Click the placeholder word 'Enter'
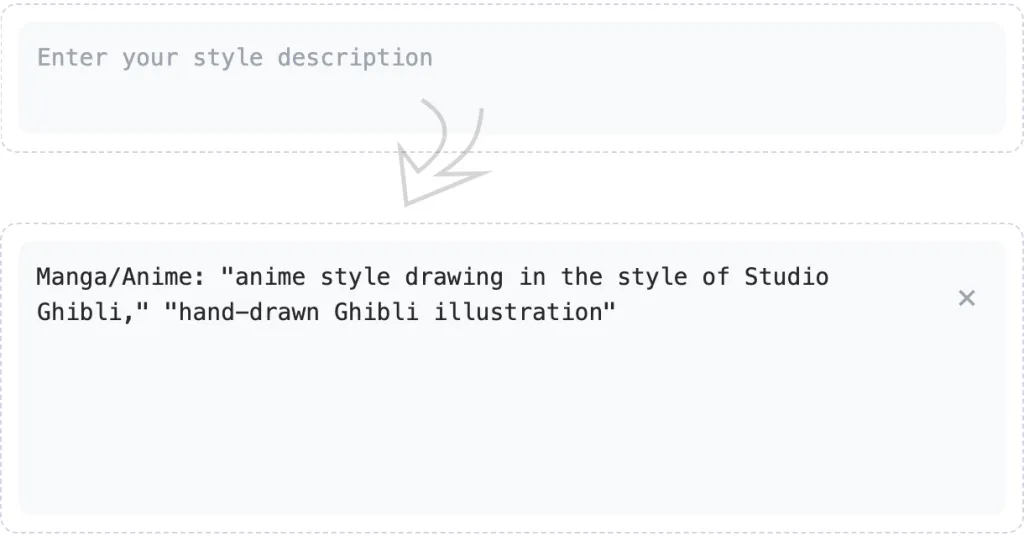The width and height of the screenshot is (1024, 536). pos(72,57)
